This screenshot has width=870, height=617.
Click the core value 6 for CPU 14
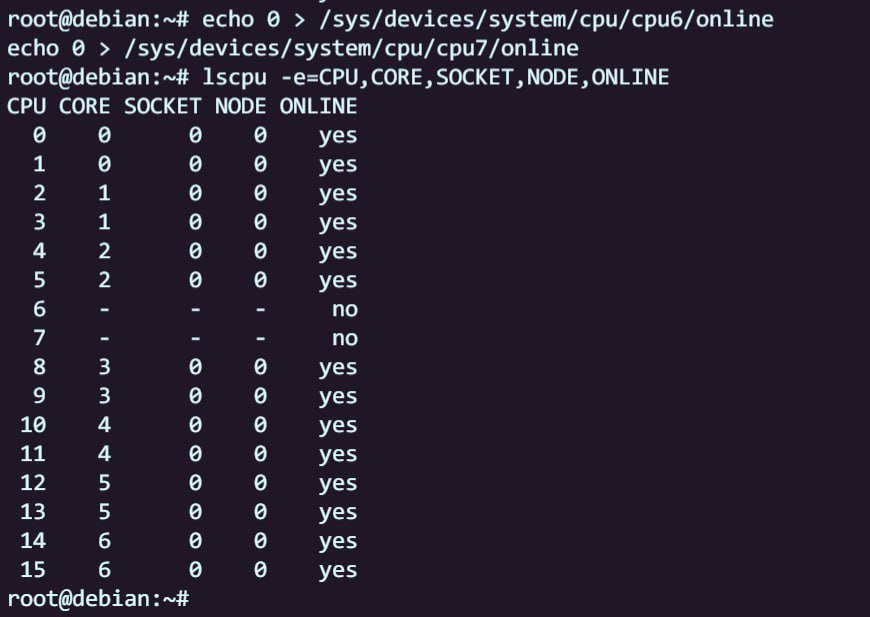104,542
